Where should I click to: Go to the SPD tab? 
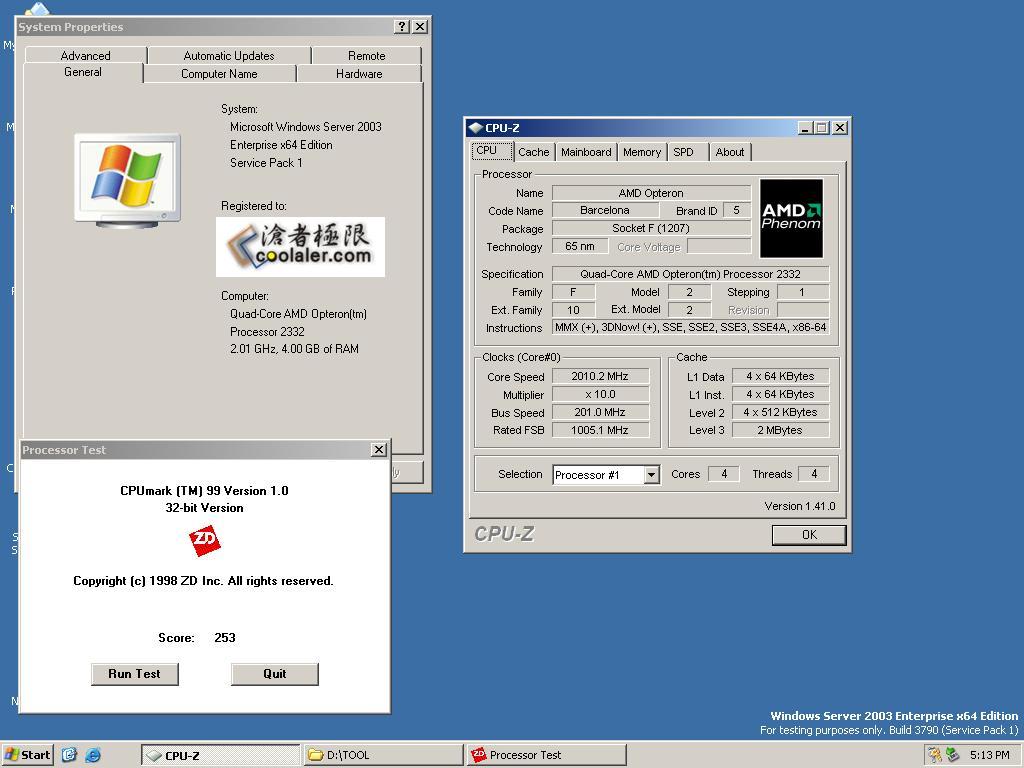683,152
